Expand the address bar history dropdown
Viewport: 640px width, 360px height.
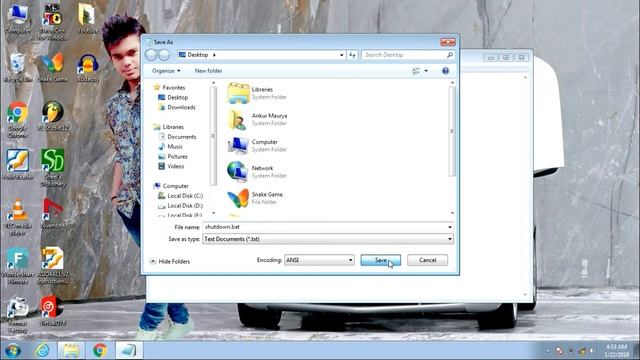click(x=342, y=55)
